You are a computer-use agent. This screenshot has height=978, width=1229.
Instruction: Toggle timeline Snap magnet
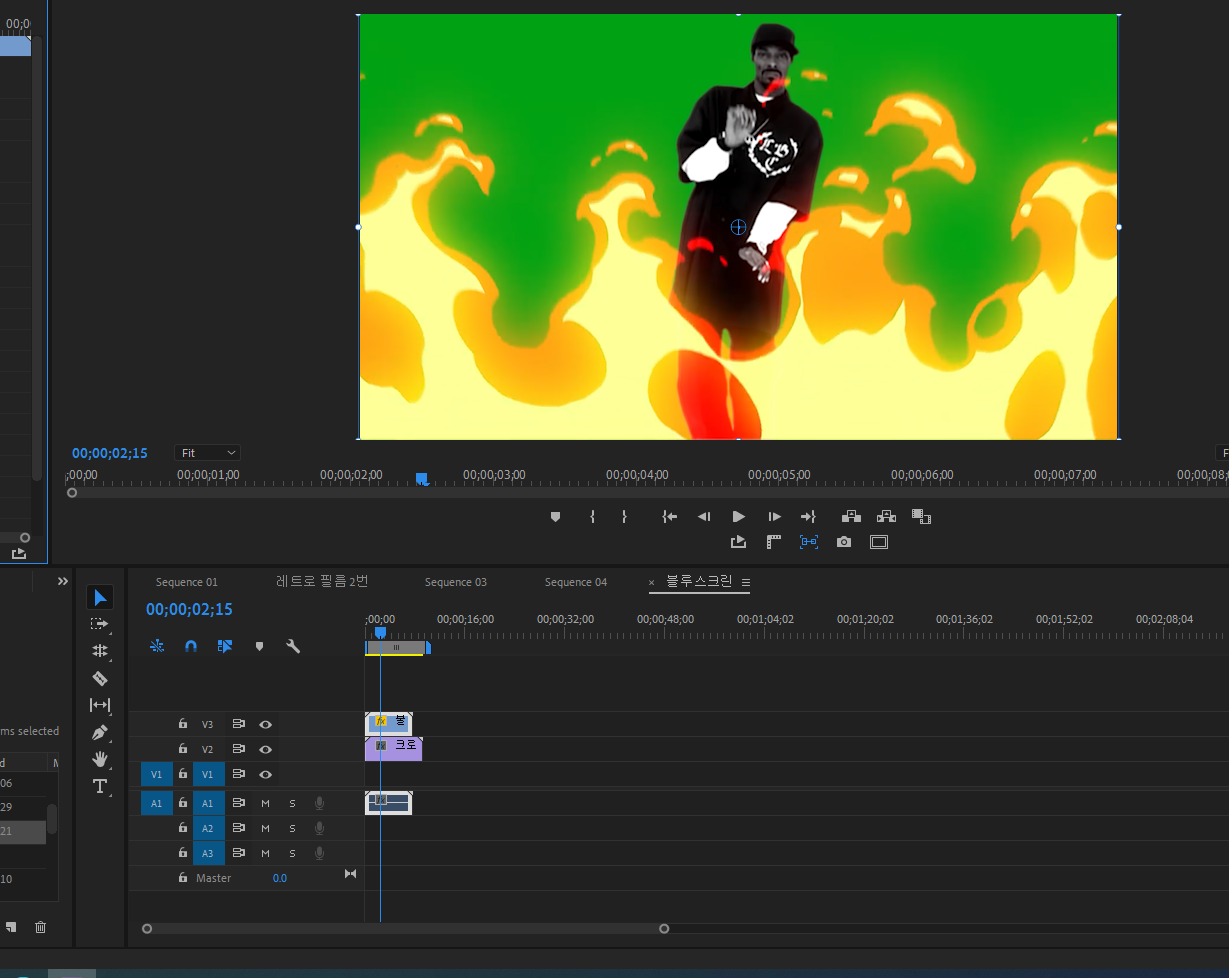coord(191,646)
